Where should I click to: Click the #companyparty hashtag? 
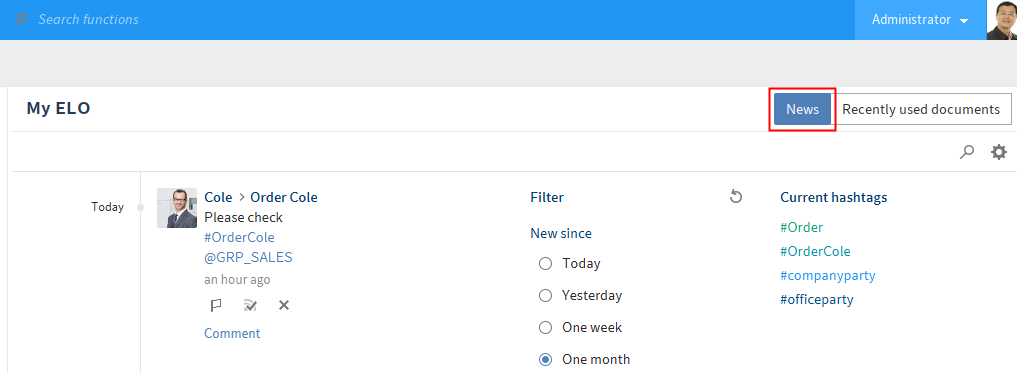click(828, 276)
